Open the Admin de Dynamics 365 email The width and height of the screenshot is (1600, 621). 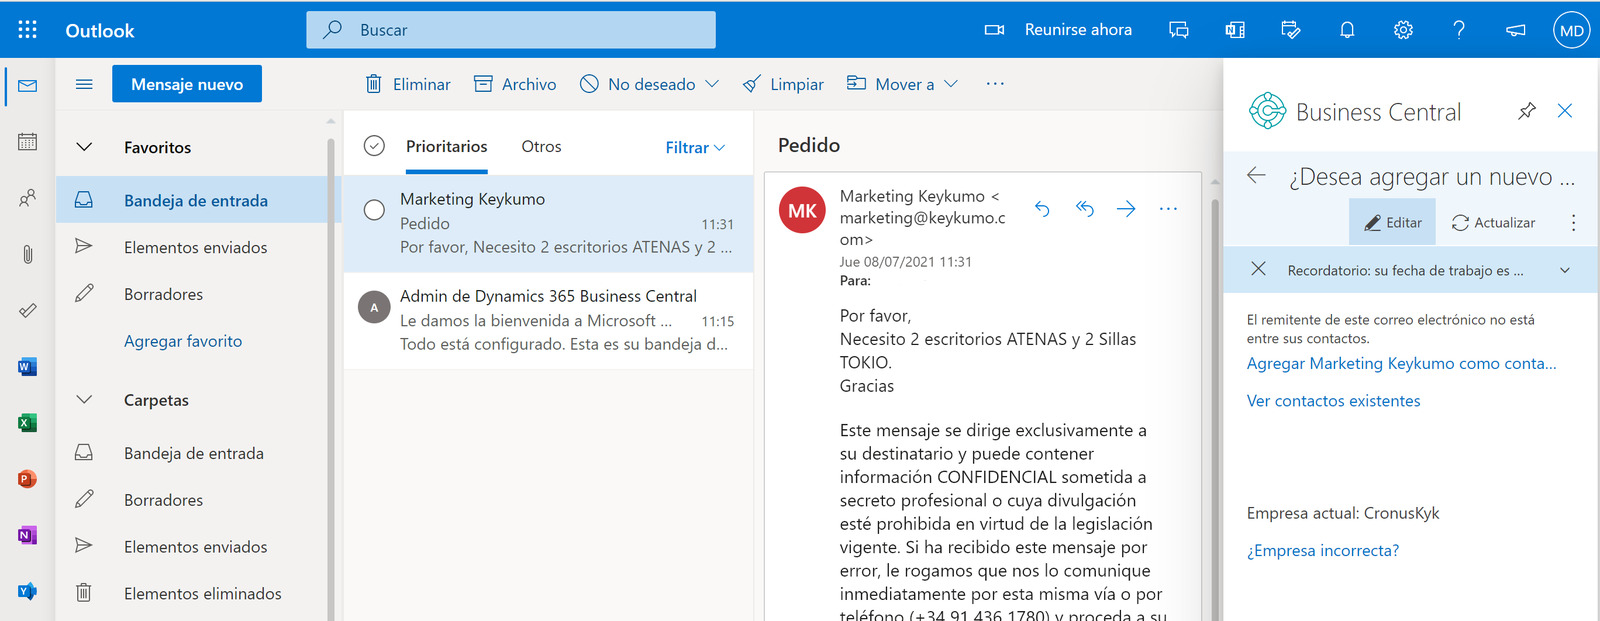[548, 320]
